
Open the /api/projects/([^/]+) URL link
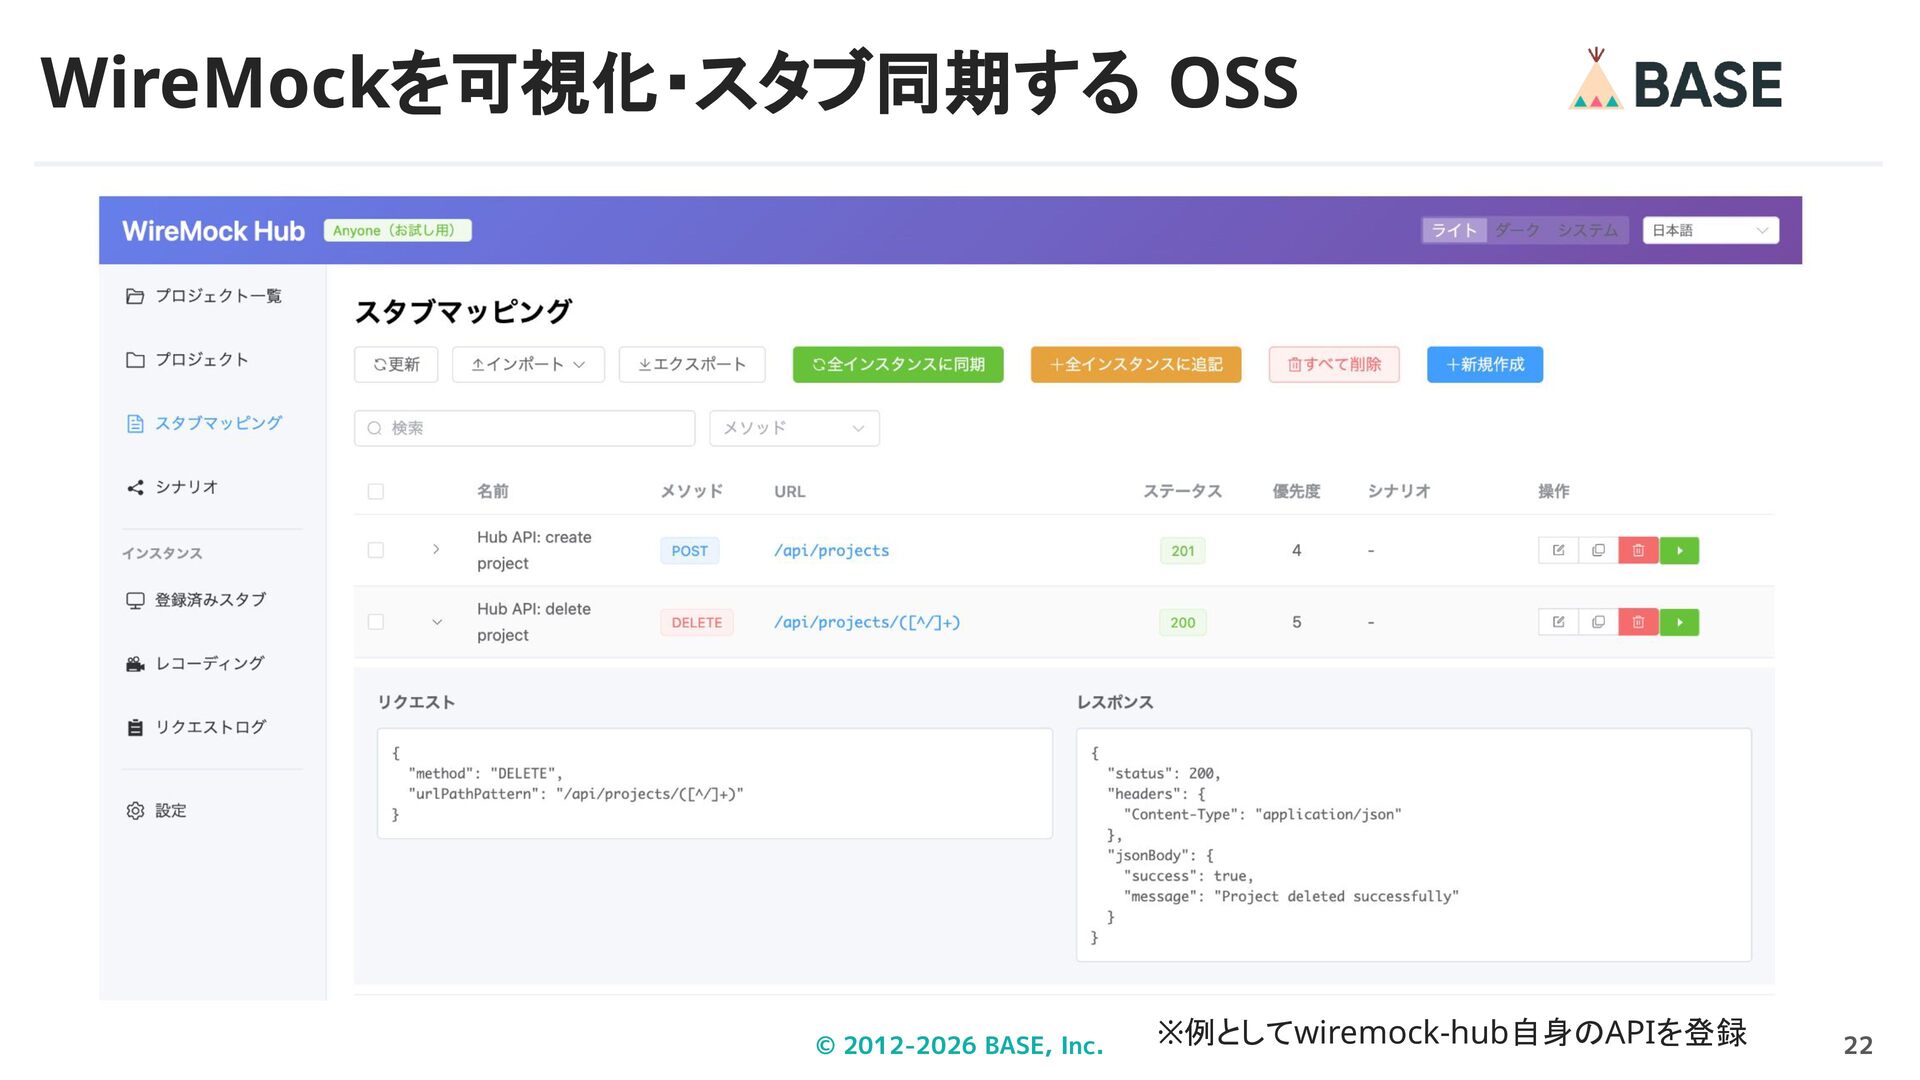(867, 623)
